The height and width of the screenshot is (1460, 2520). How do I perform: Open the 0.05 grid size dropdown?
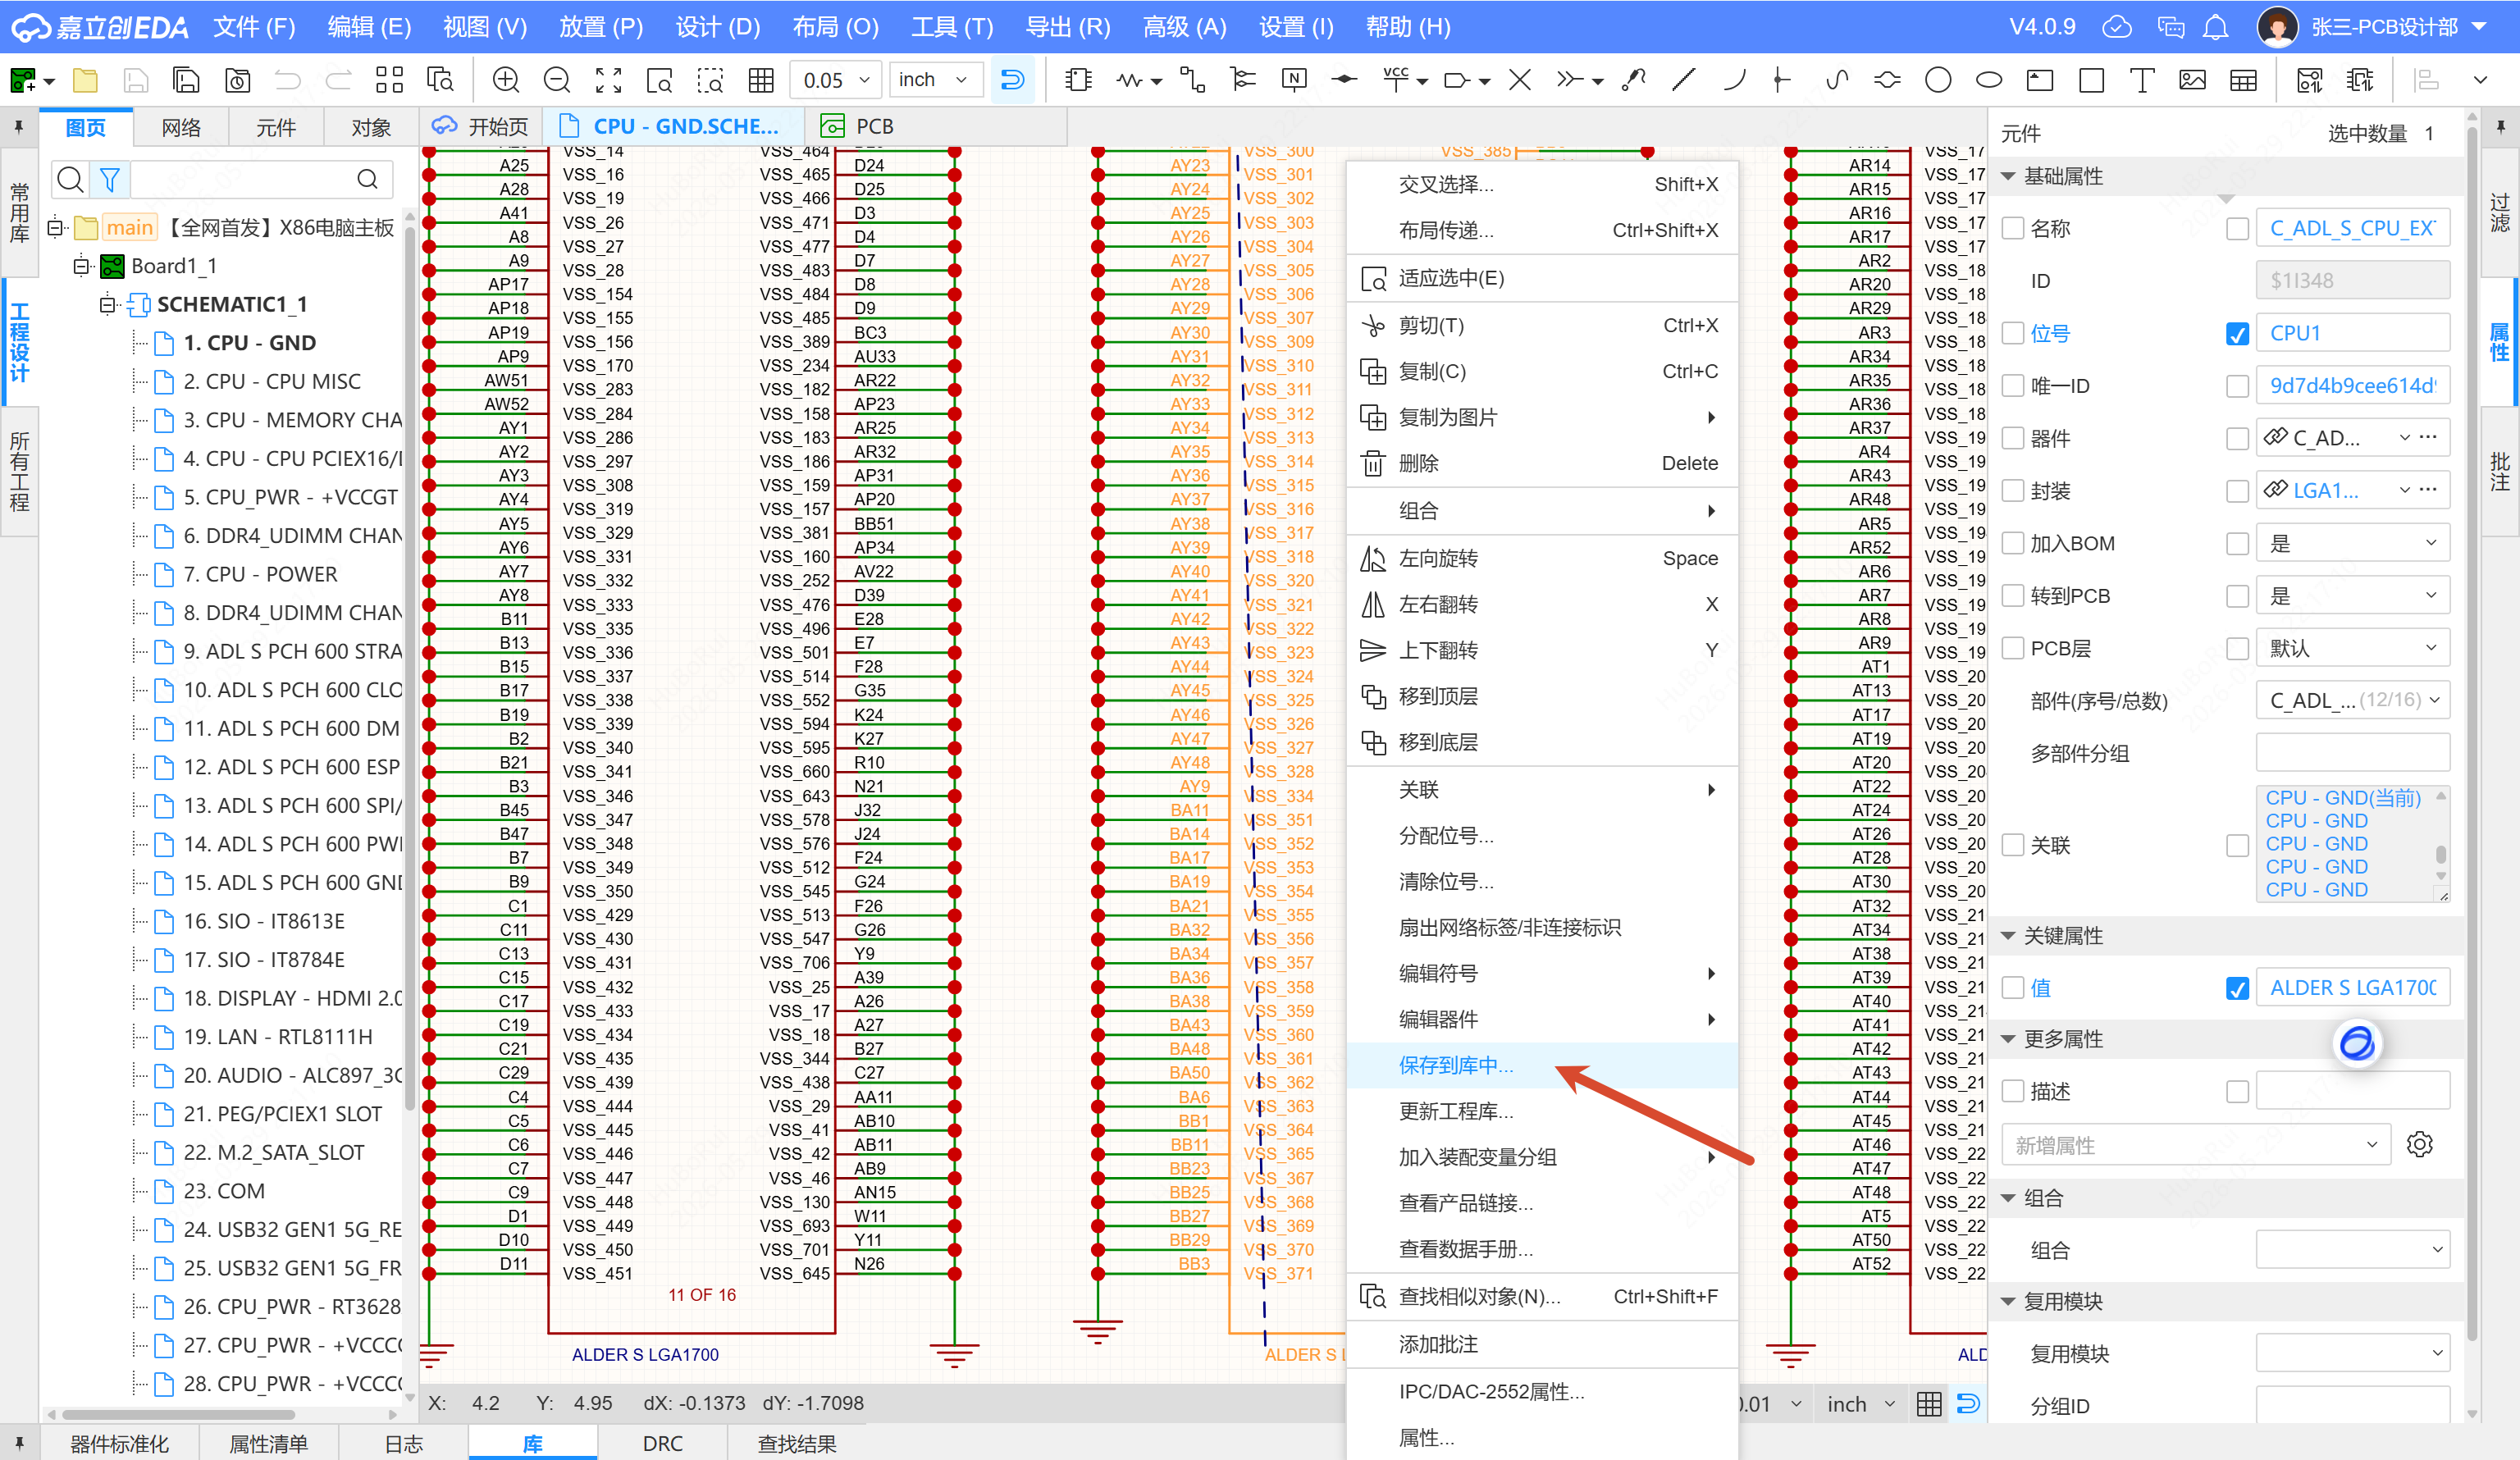[836, 80]
